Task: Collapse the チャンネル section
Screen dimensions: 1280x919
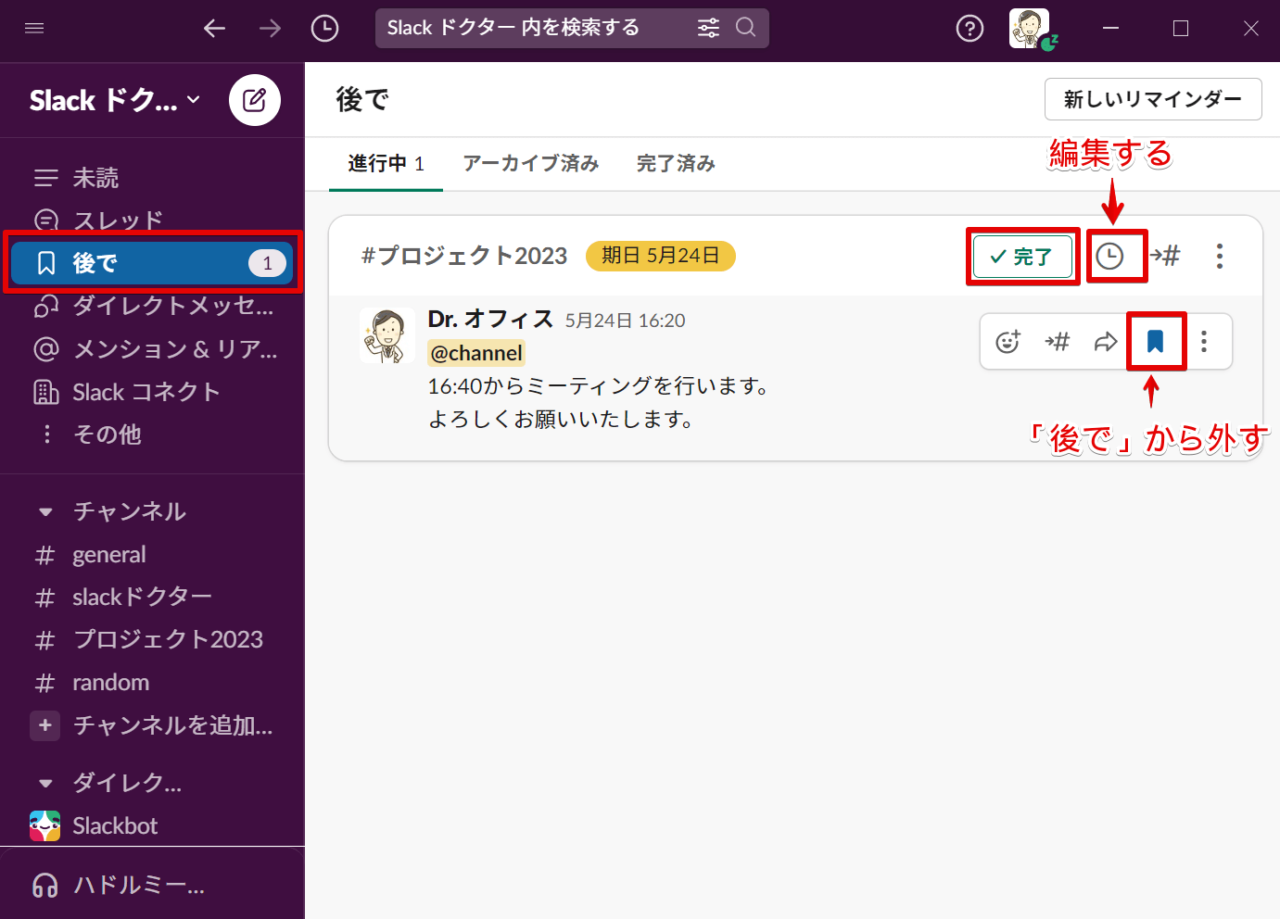Action: (x=45, y=512)
